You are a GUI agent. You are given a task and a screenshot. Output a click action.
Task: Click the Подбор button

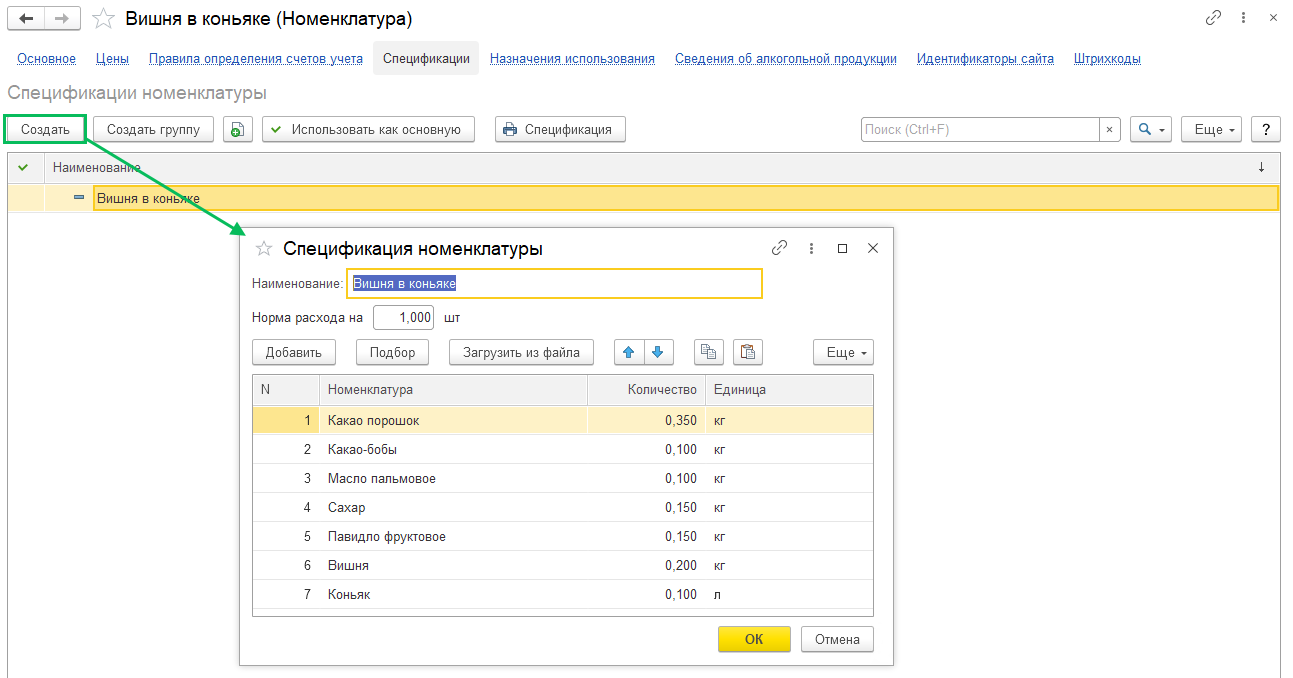[x=392, y=352]
